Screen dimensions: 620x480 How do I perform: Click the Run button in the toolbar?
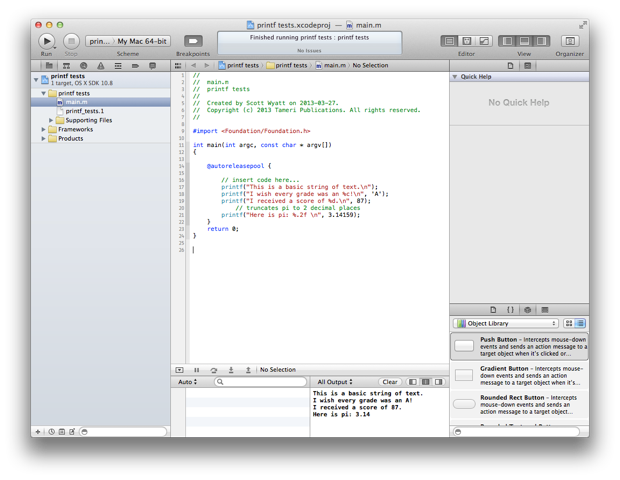click(47, 40)
